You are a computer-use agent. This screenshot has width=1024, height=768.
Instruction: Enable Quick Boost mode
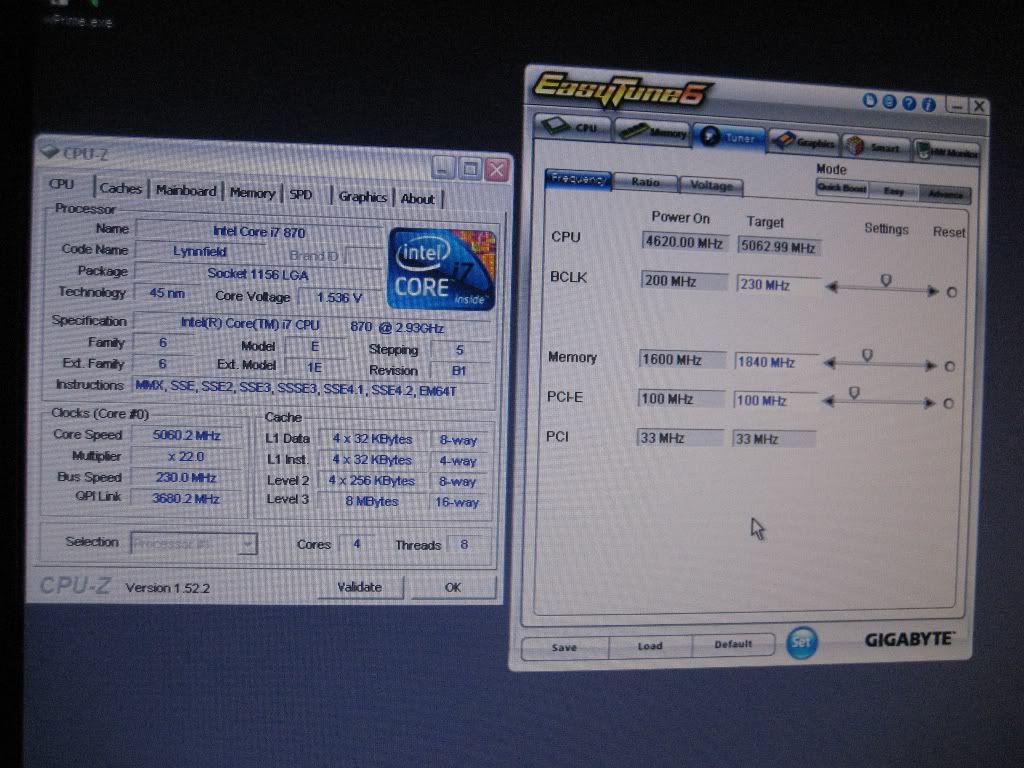pyautogui.click(x=842, y=188)
